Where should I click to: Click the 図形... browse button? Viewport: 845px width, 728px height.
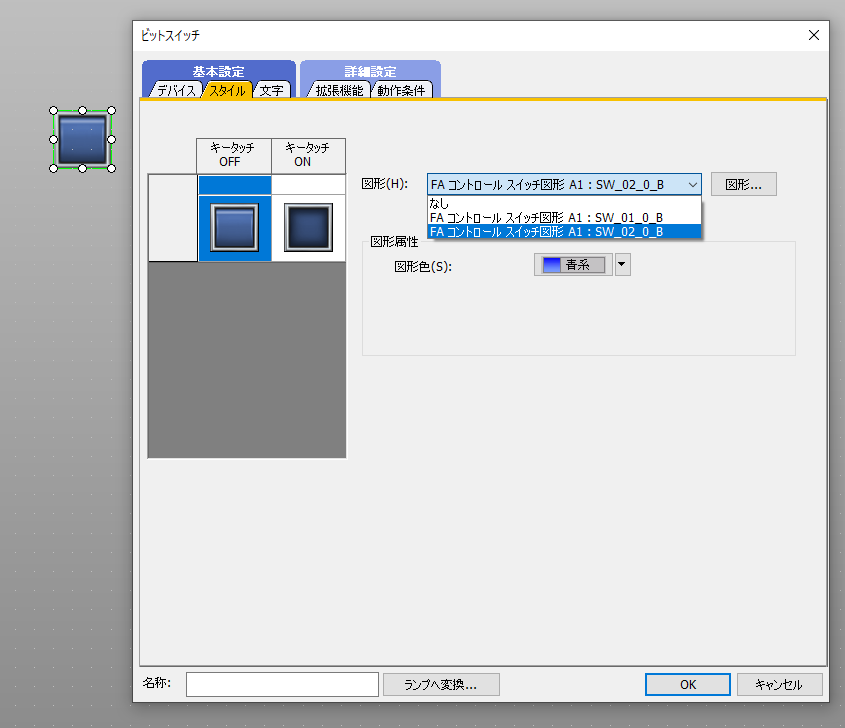click(x=743, y=184)
